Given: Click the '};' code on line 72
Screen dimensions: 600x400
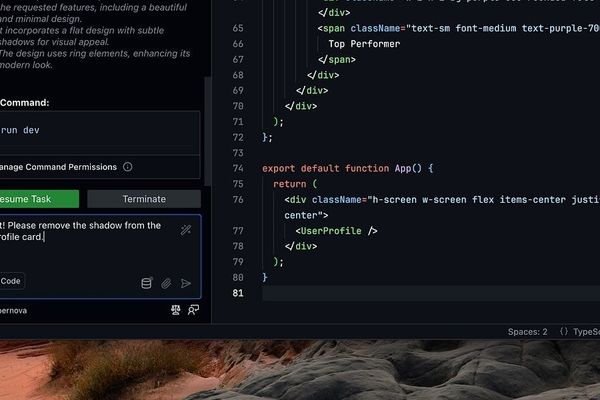Looking at the screenshot, I should tap(267, 137).
